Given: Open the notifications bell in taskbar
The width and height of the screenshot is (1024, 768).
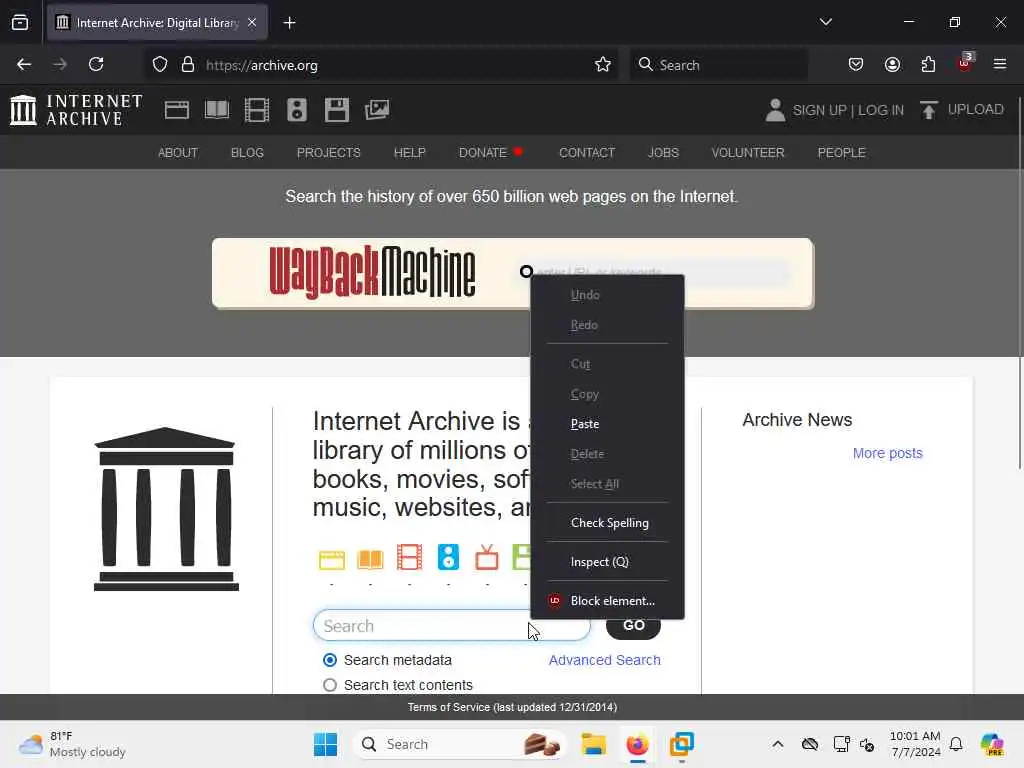Looking at the screenshot, I should pos(956,744).
